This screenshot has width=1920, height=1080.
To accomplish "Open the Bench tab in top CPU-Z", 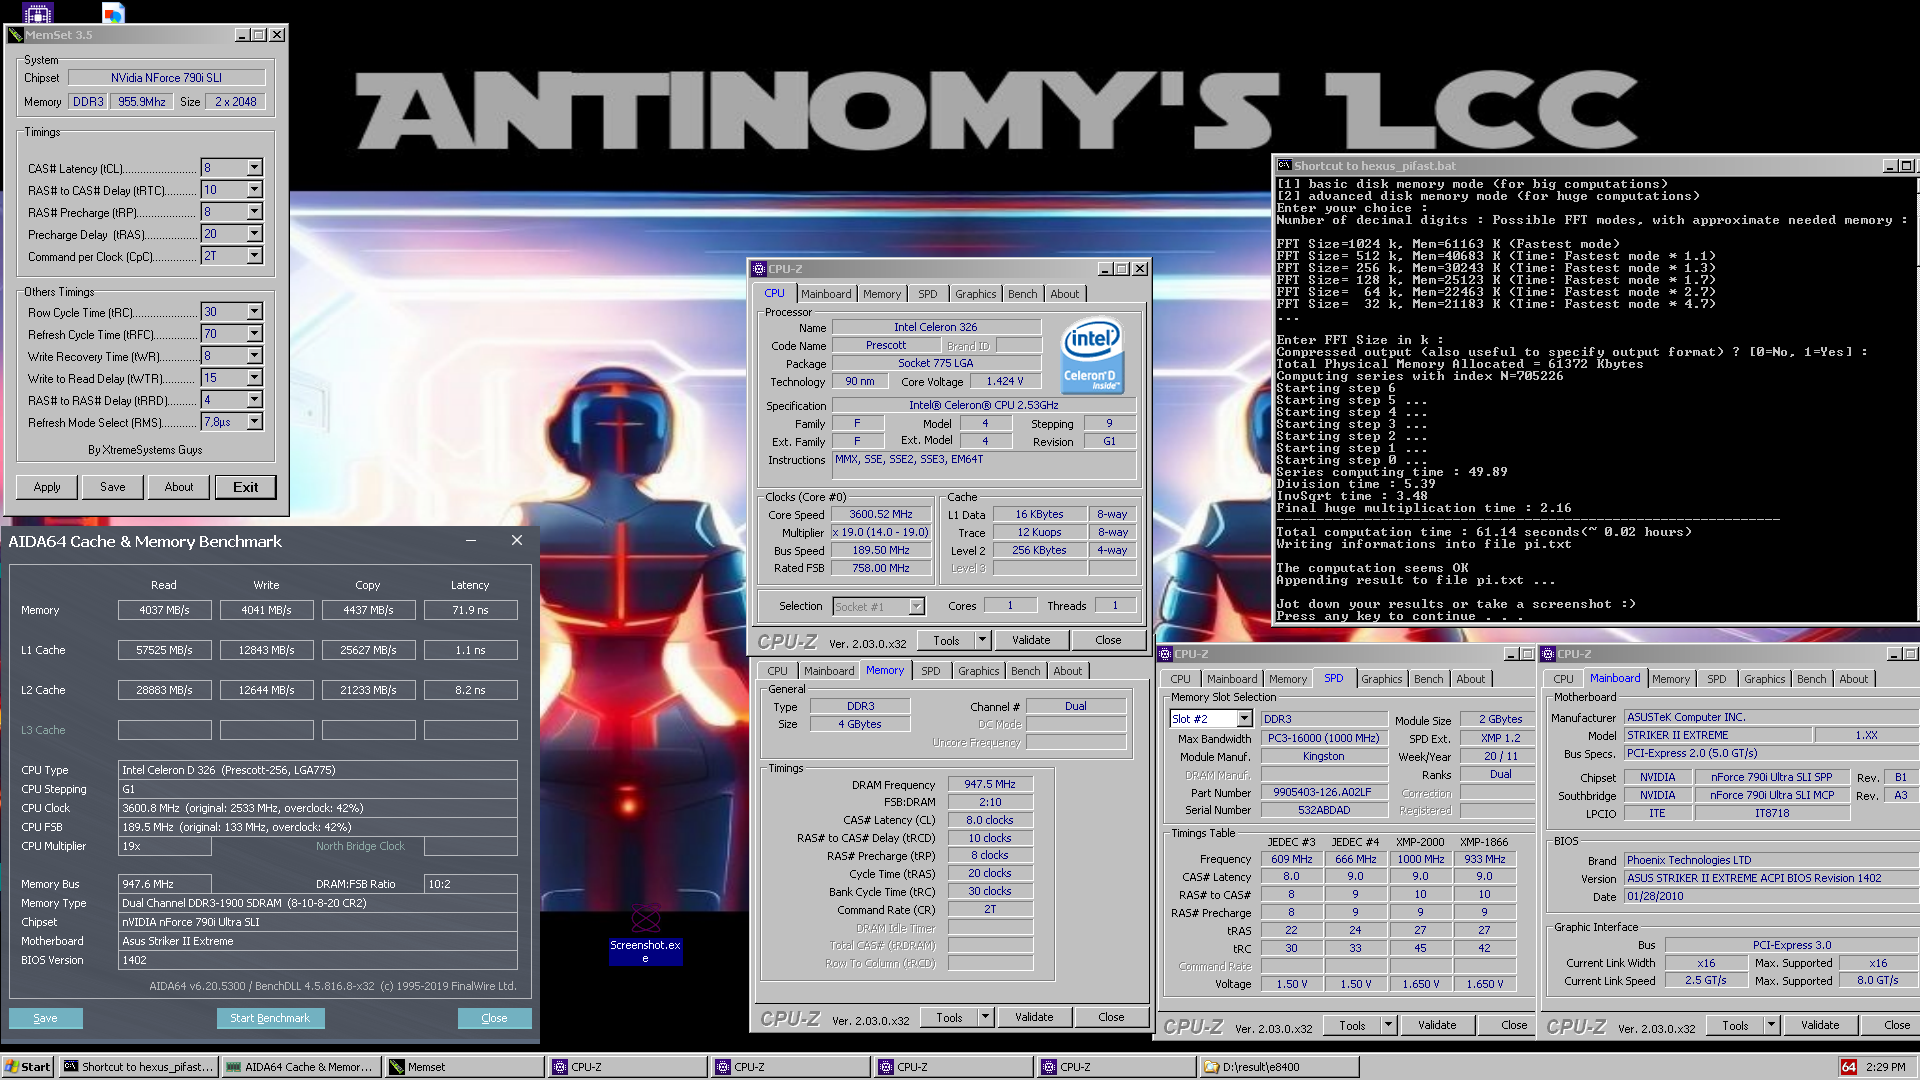I will [x=1021, y=294].
